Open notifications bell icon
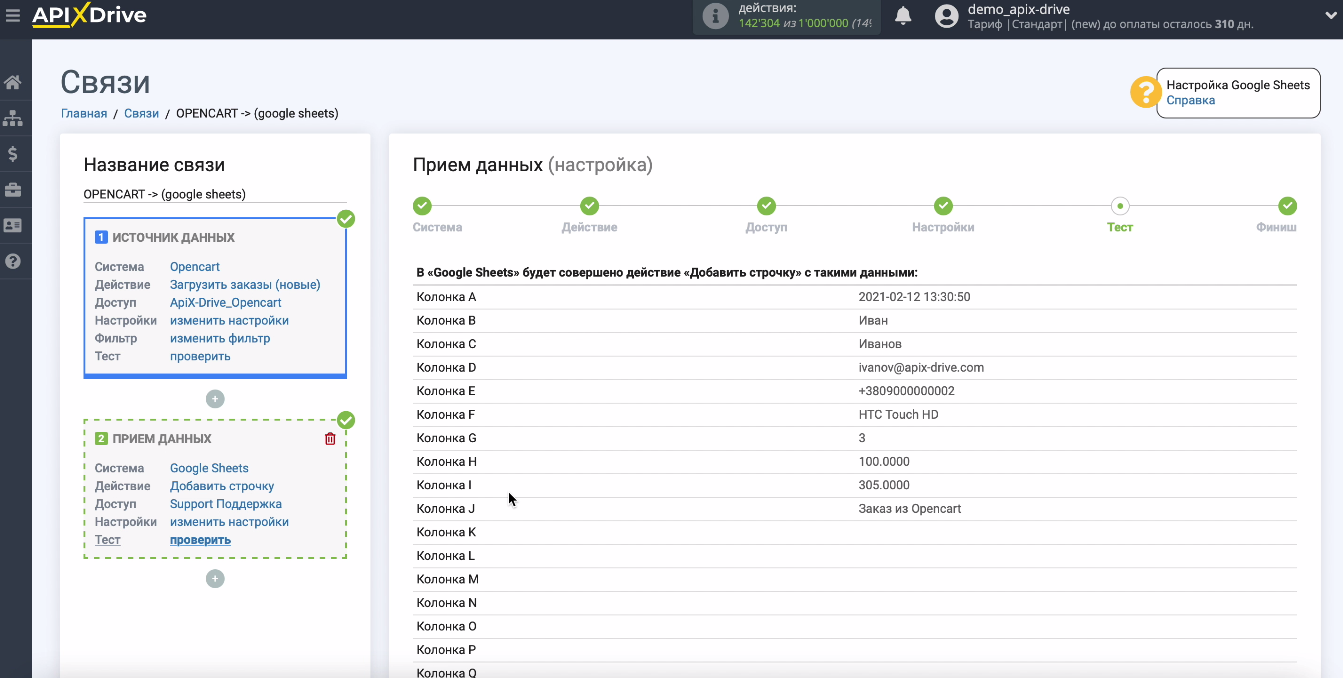The width and height of the screenshot is (1343, 678). tap(903, 16)
